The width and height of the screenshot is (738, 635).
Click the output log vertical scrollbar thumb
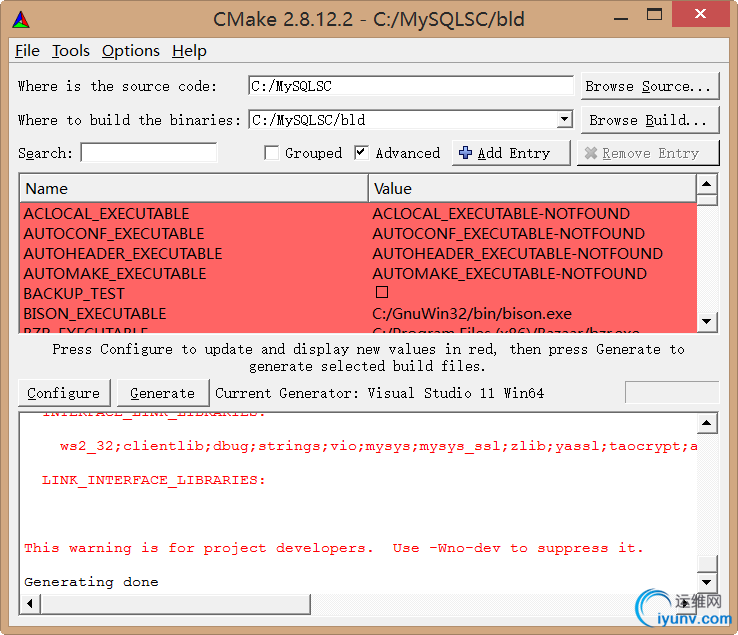(x=706, y=563)
